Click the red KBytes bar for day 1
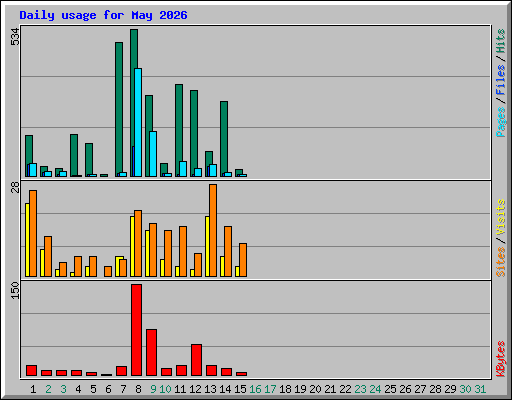The width and height of the screenshot is (512, 400). [31, 370]
